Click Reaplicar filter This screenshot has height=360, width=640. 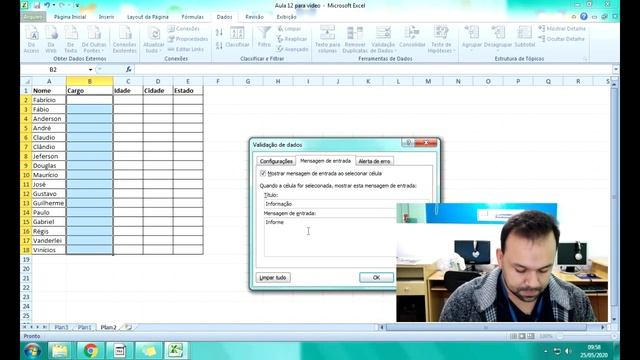tap(292, 39)
